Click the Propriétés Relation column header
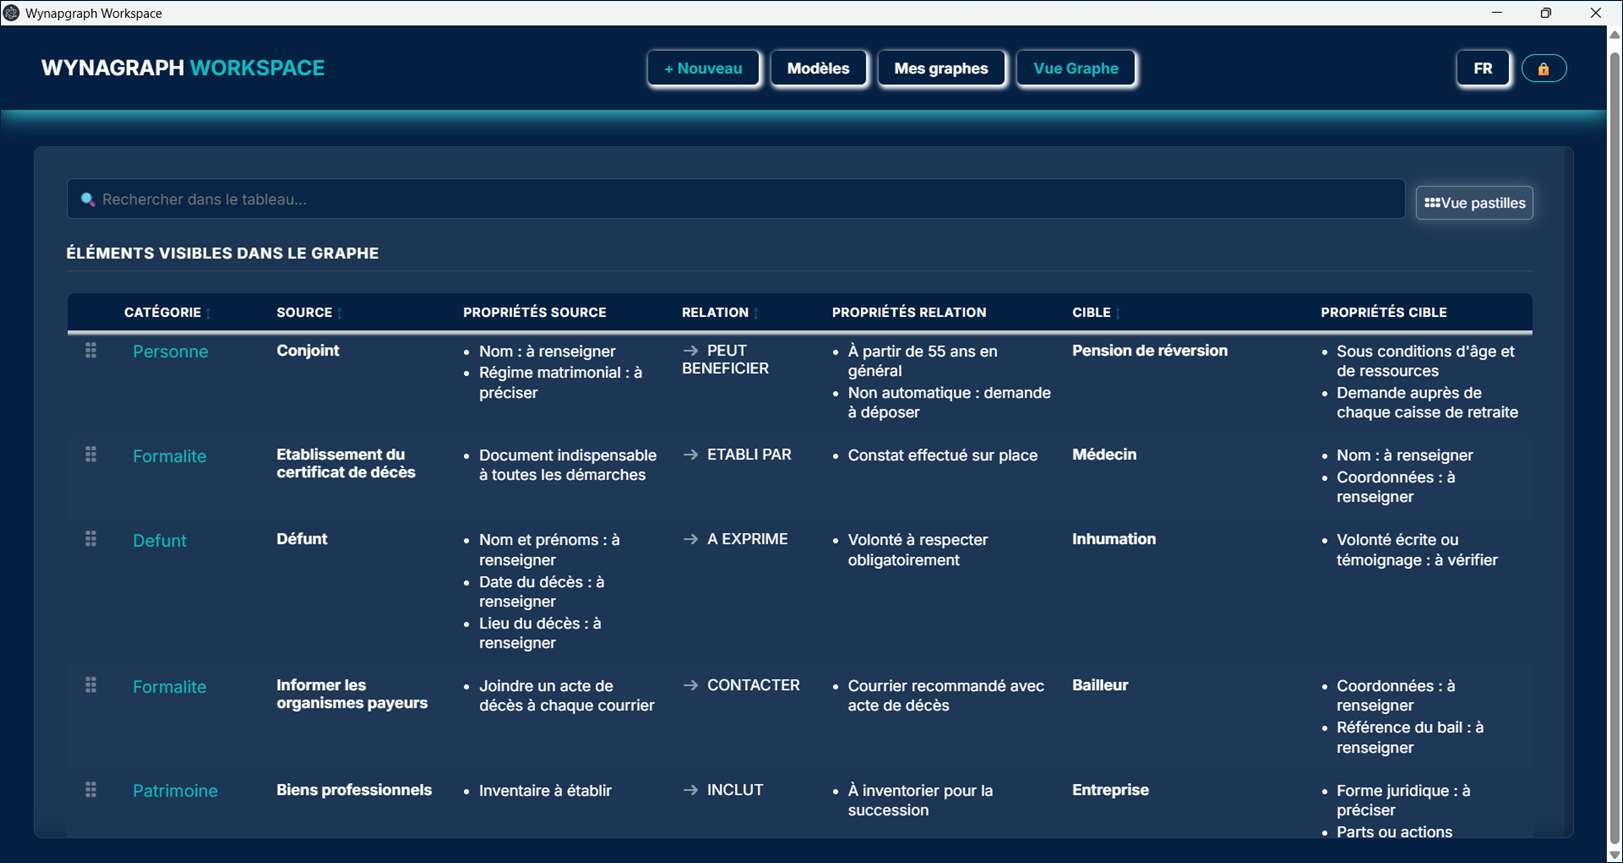The width and height of the screenshot is (1623, 863). [x=909, y=313]
